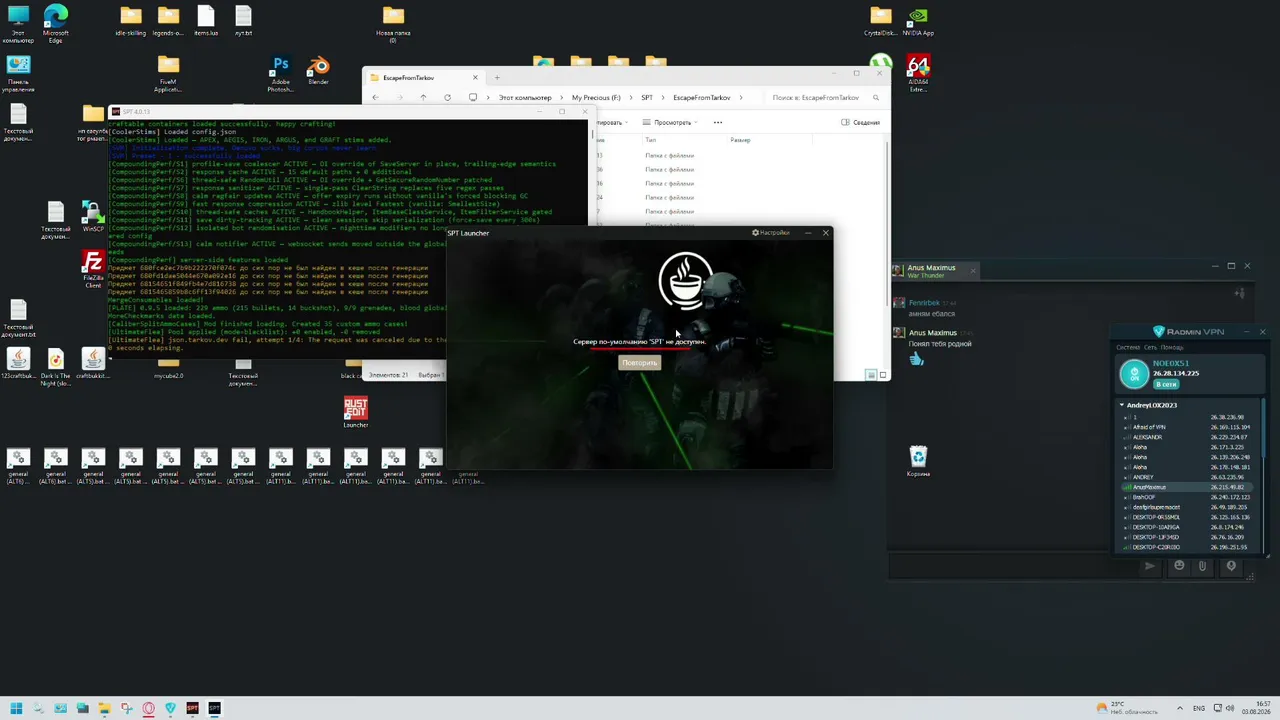
Task: Open the Сеть menu in Radmin VPN
Action: (1150, 347)
